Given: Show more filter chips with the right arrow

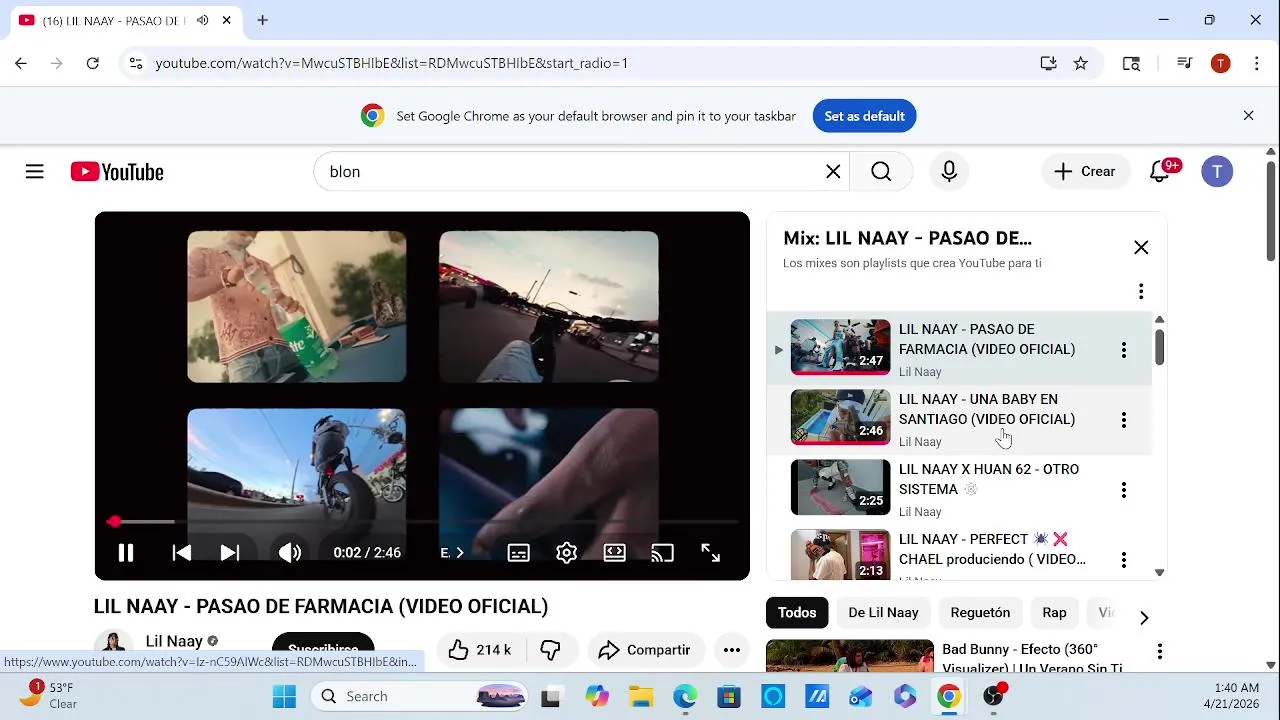Looking at the screenshot, I should point(1144,618).
